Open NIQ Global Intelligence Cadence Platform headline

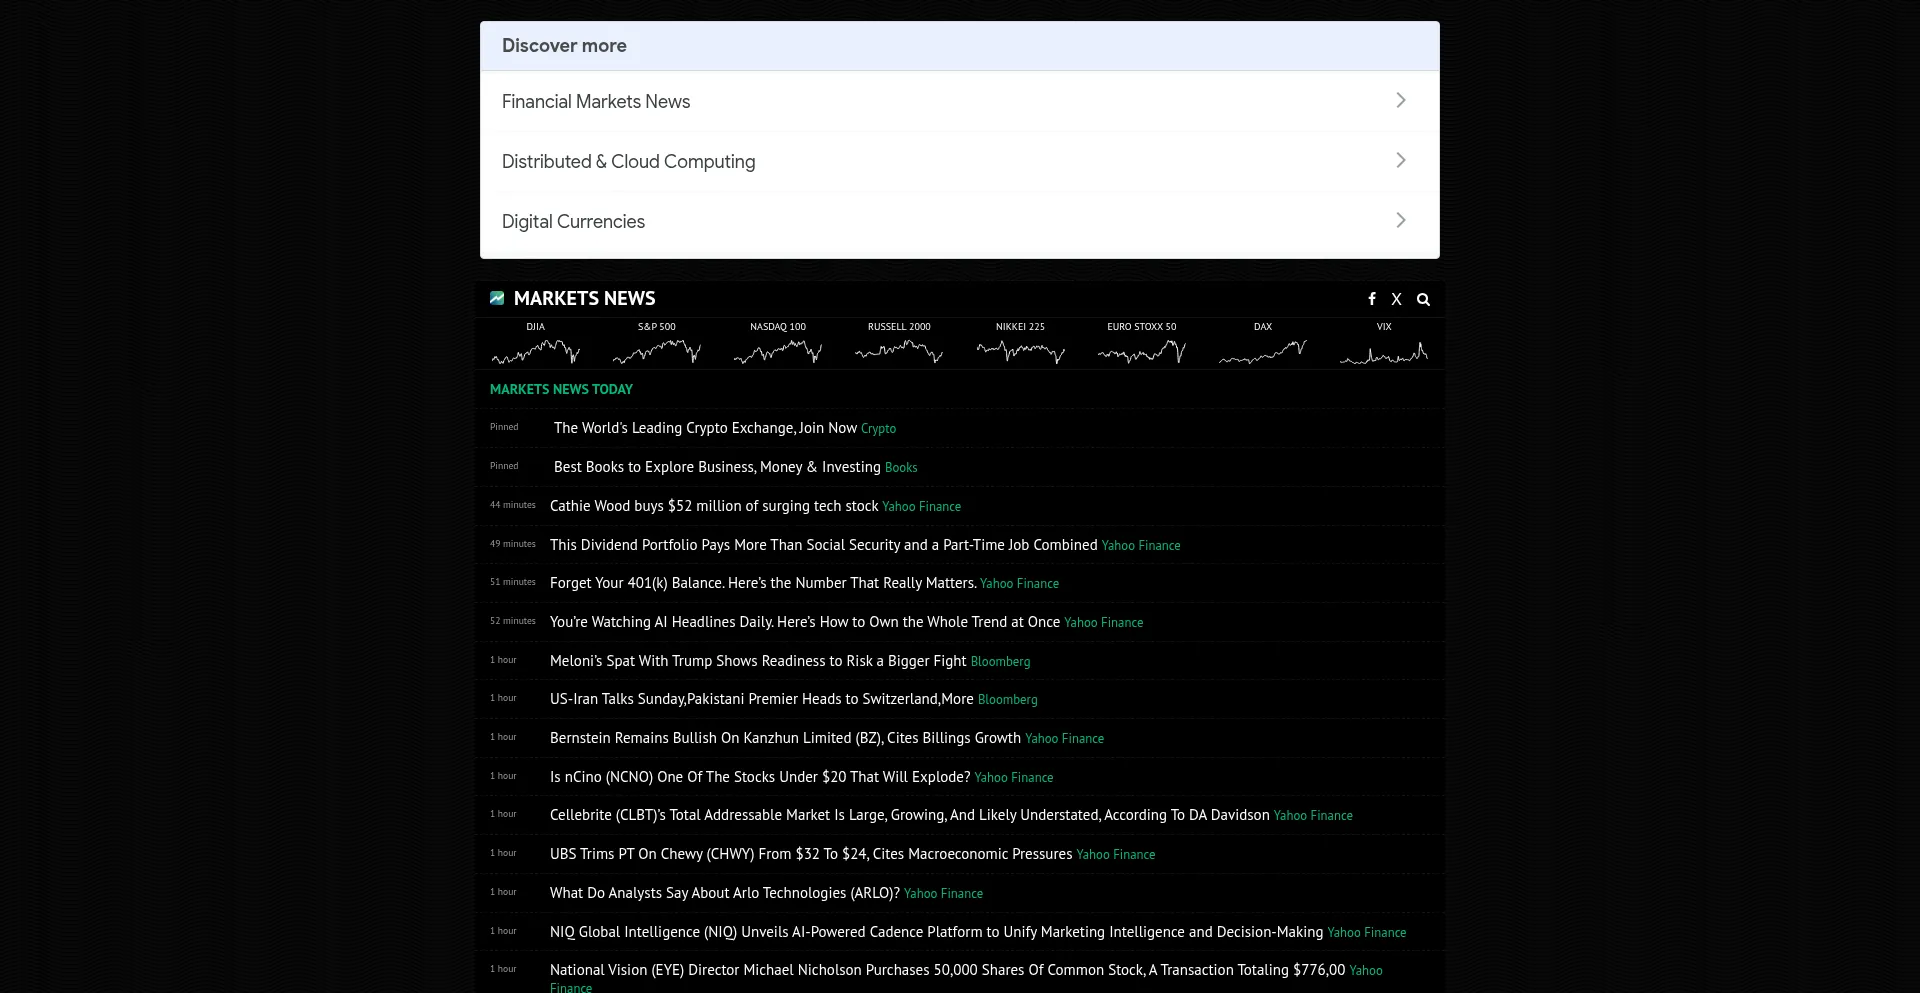[936, 932]
